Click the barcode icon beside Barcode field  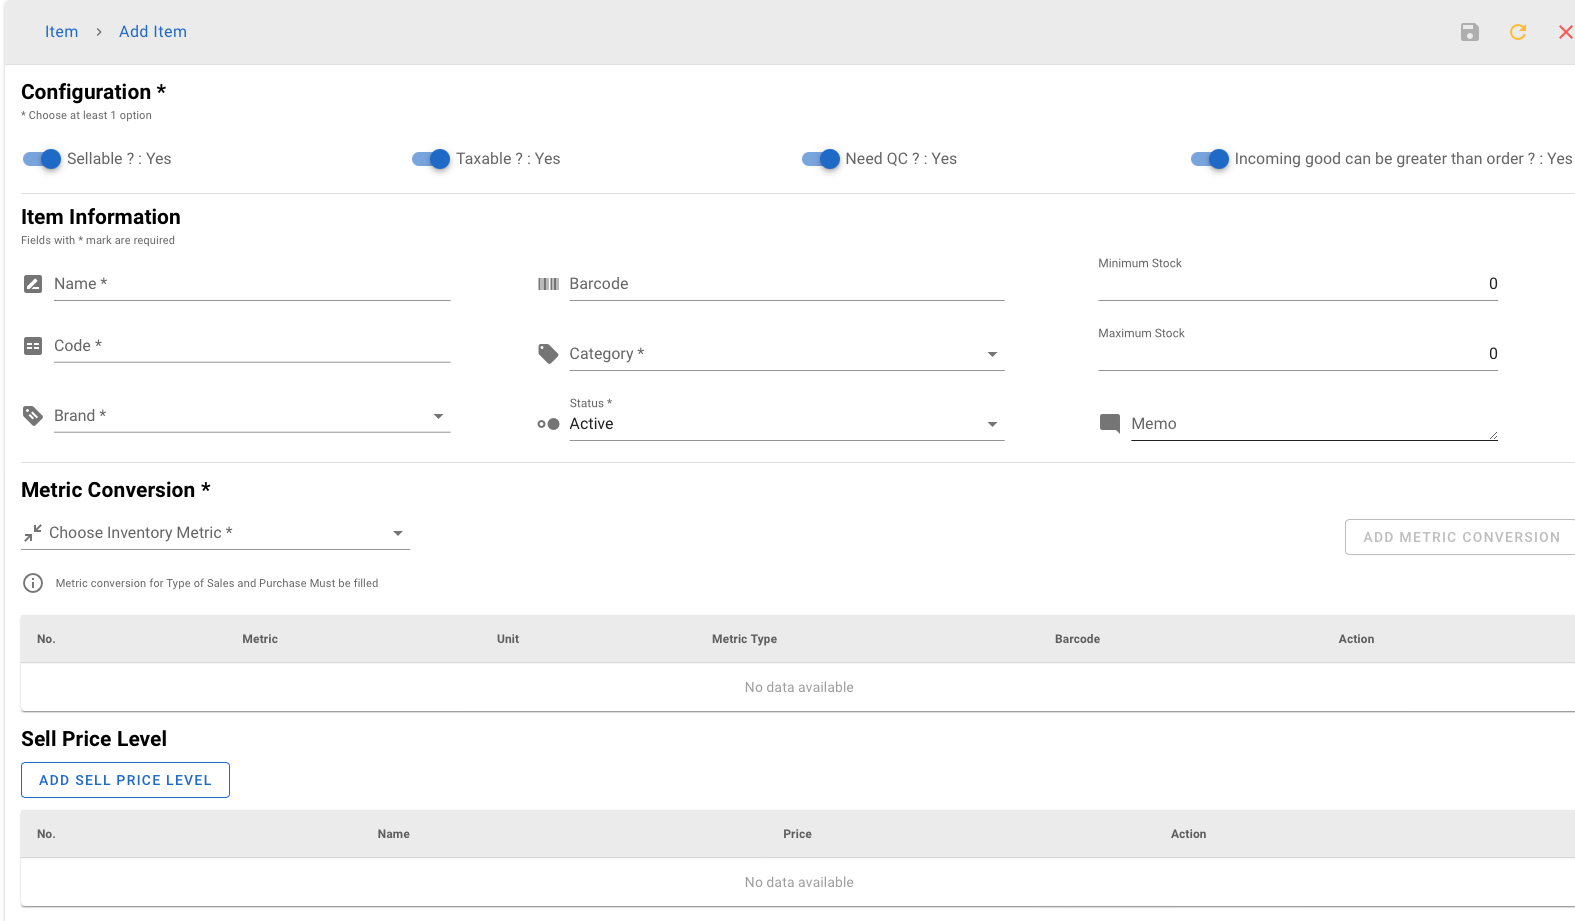coord(548,284)
